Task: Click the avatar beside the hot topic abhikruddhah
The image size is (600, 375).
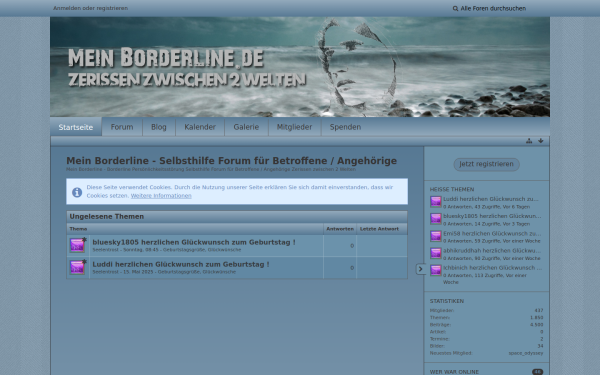Action: click(435, 253)
